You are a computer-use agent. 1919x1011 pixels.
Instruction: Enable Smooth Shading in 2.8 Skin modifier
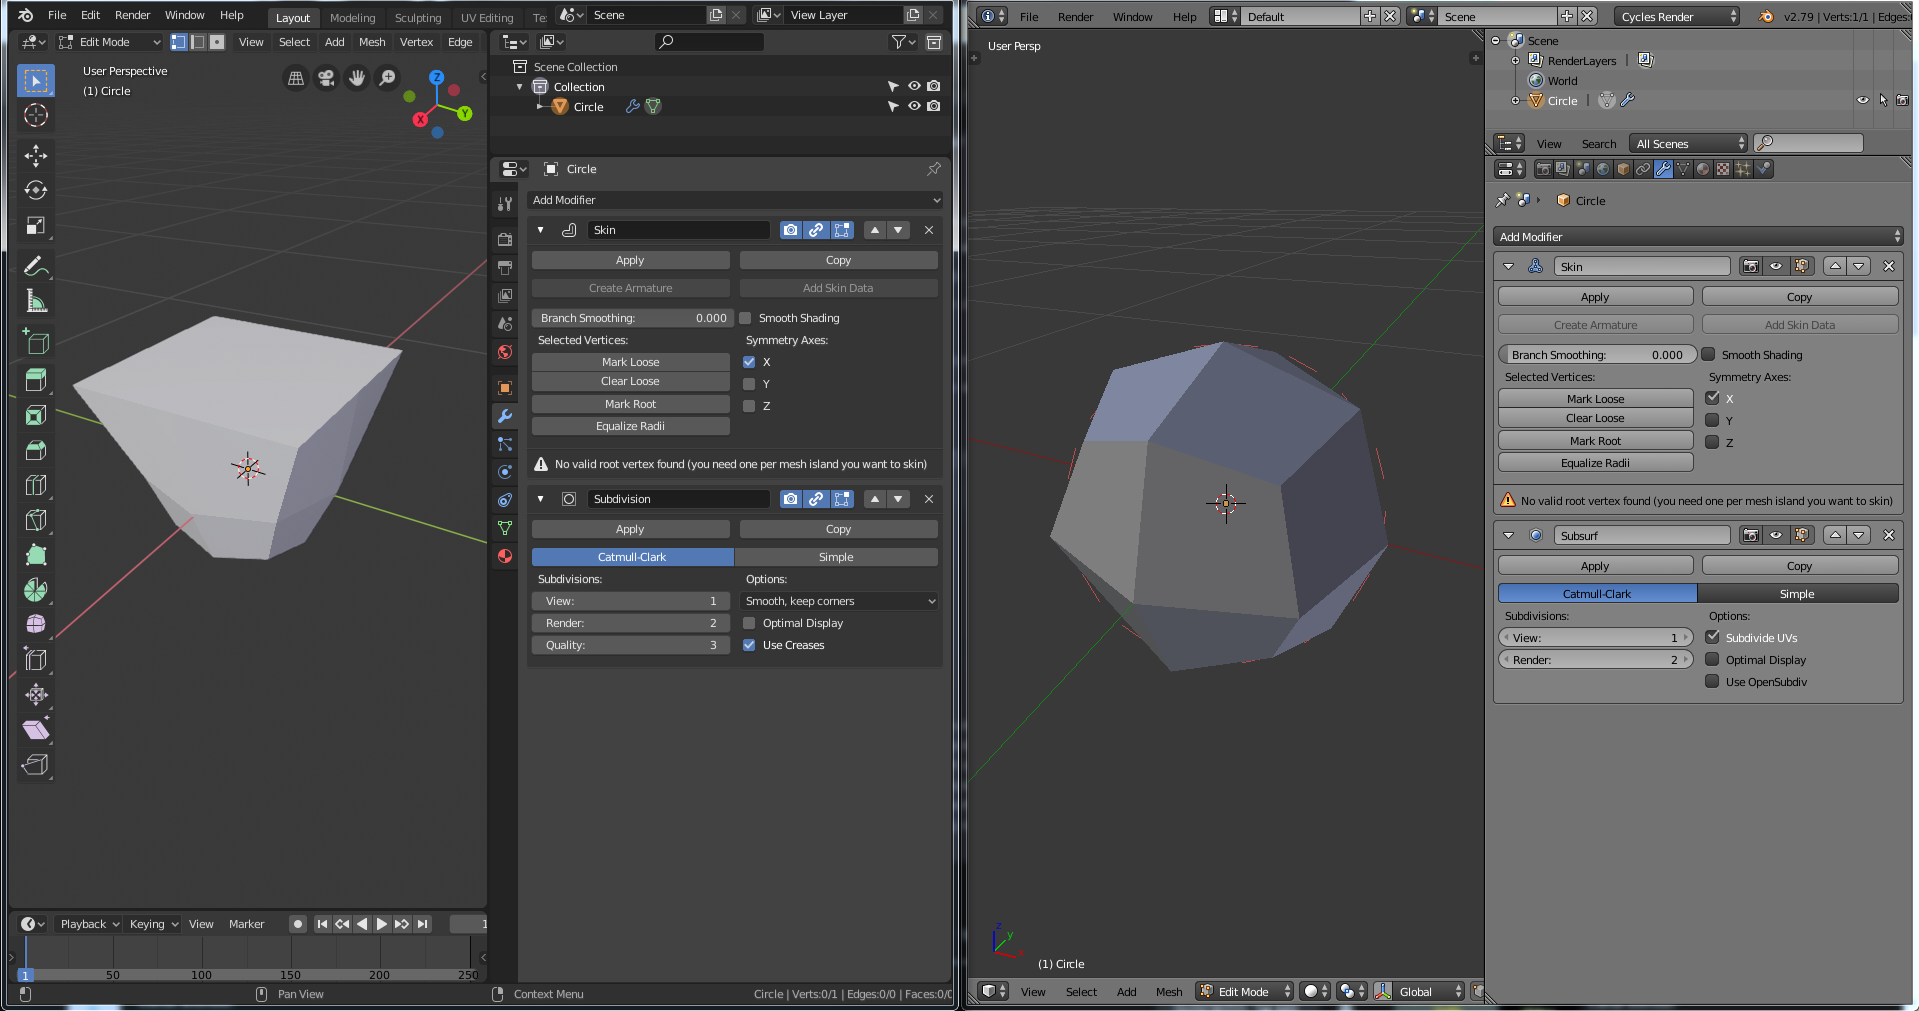[x=745, y=318]
